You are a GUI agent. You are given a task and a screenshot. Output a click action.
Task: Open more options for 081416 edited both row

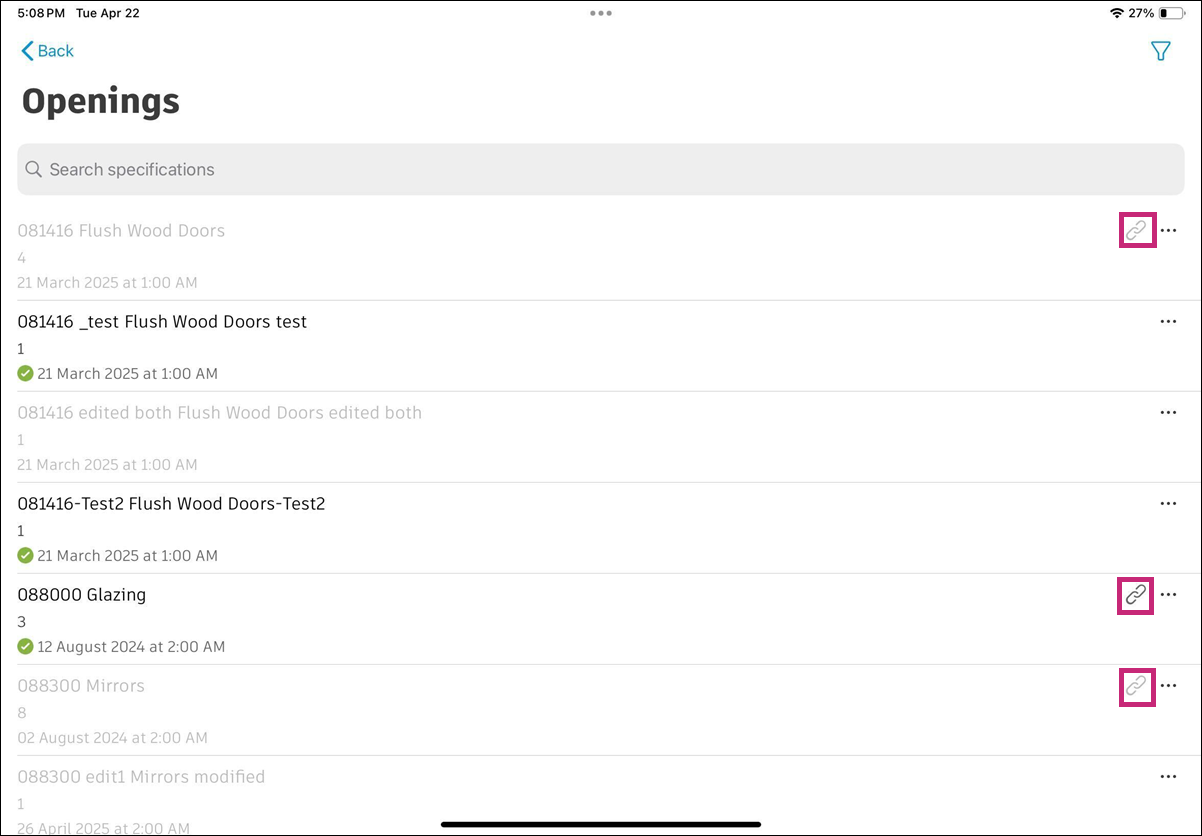click(x=1168, y=413)
